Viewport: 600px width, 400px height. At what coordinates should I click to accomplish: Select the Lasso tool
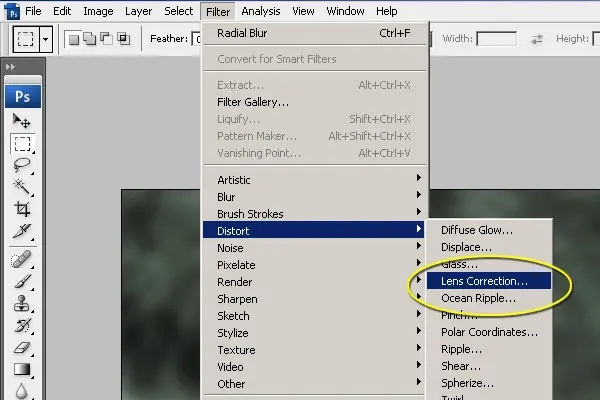22,165
